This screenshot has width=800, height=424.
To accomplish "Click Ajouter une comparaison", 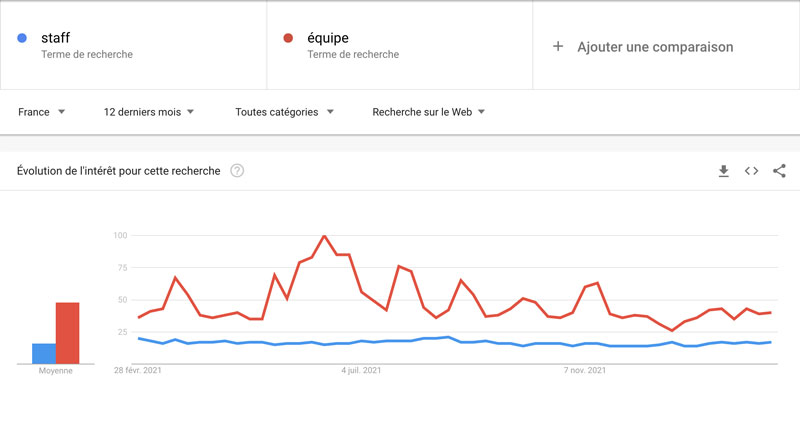I will (x=655, y=47).
